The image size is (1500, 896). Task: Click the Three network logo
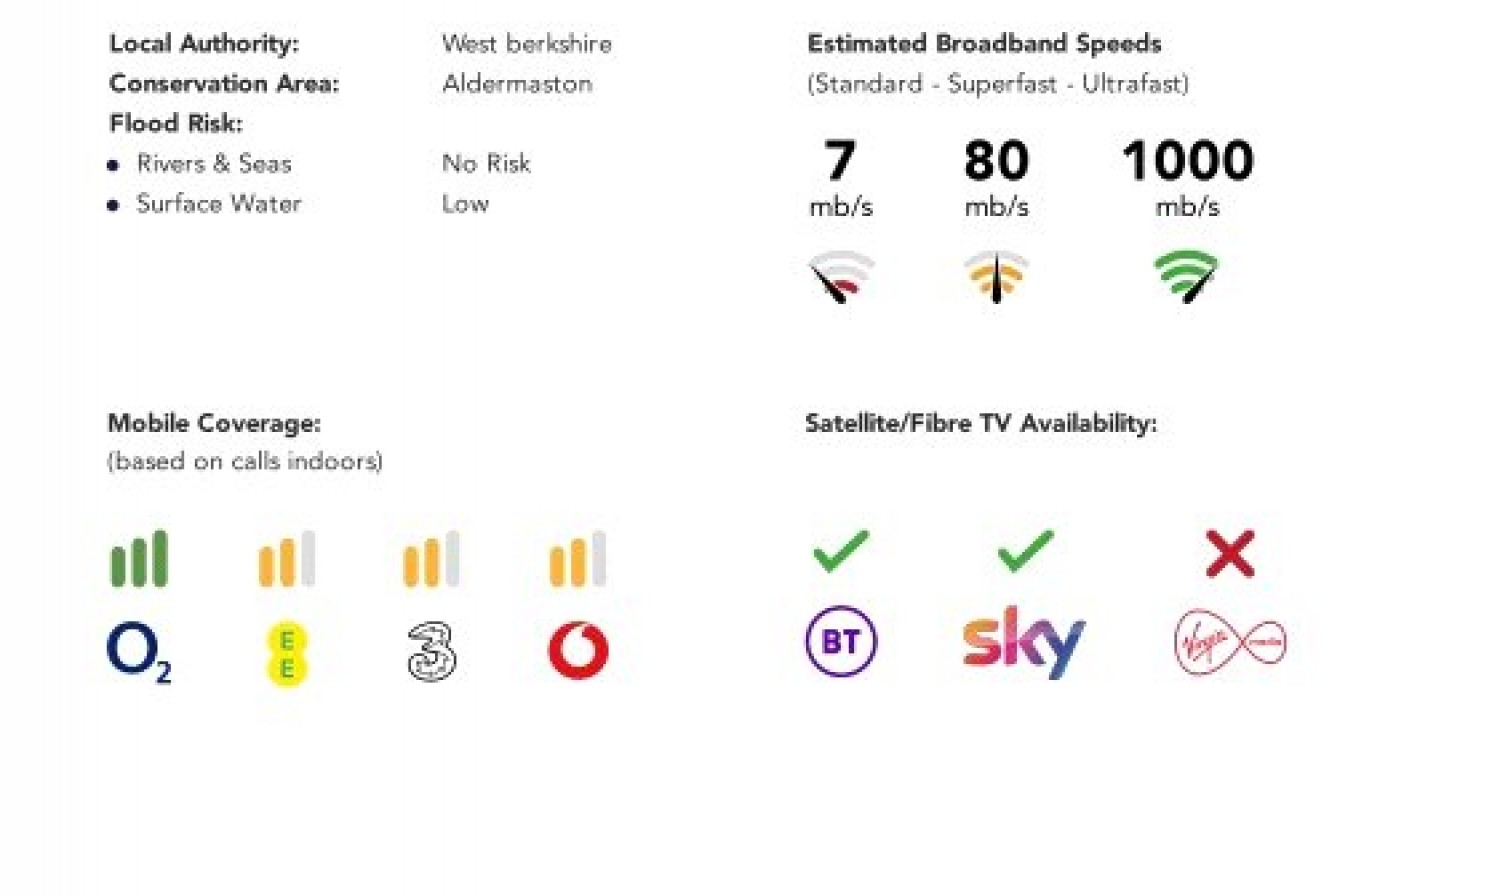click(432, 652)
